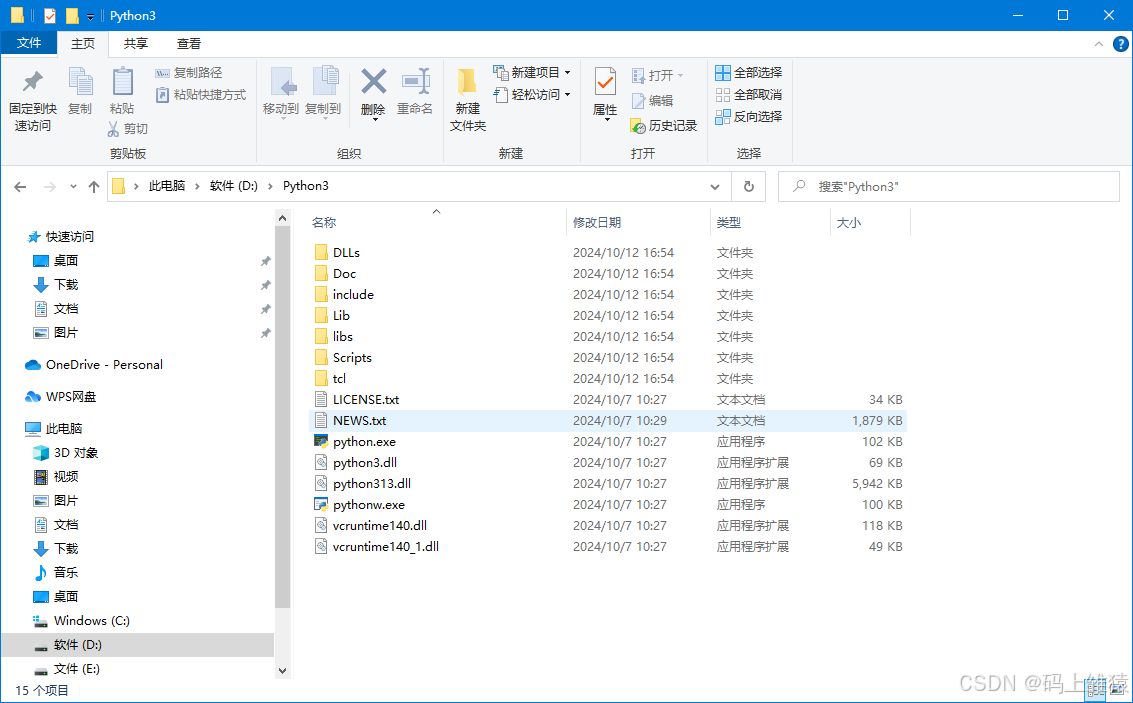Open 文件 (E:) drive in sidebar
Viewport: 1133px width, 703px height.
click(76, 669)
